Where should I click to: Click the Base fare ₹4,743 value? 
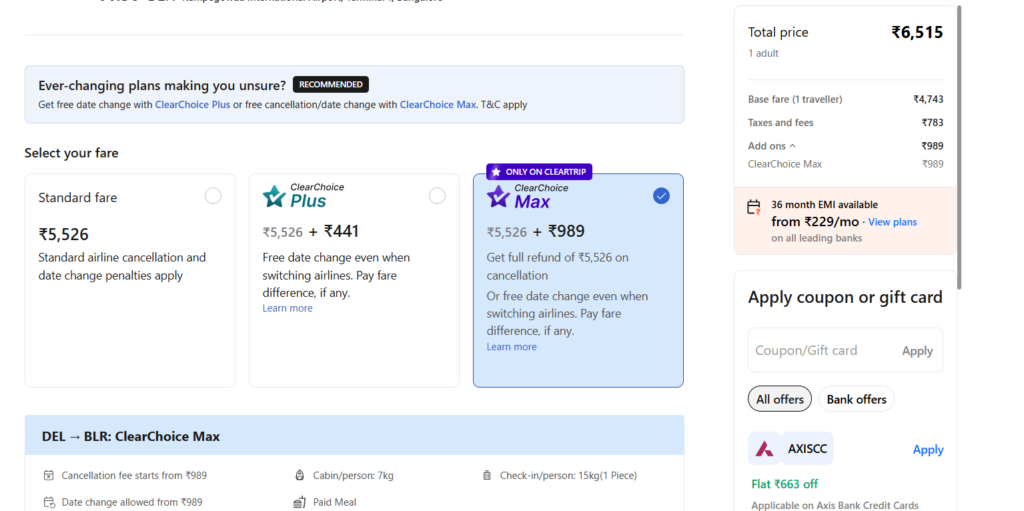(928, 99)
